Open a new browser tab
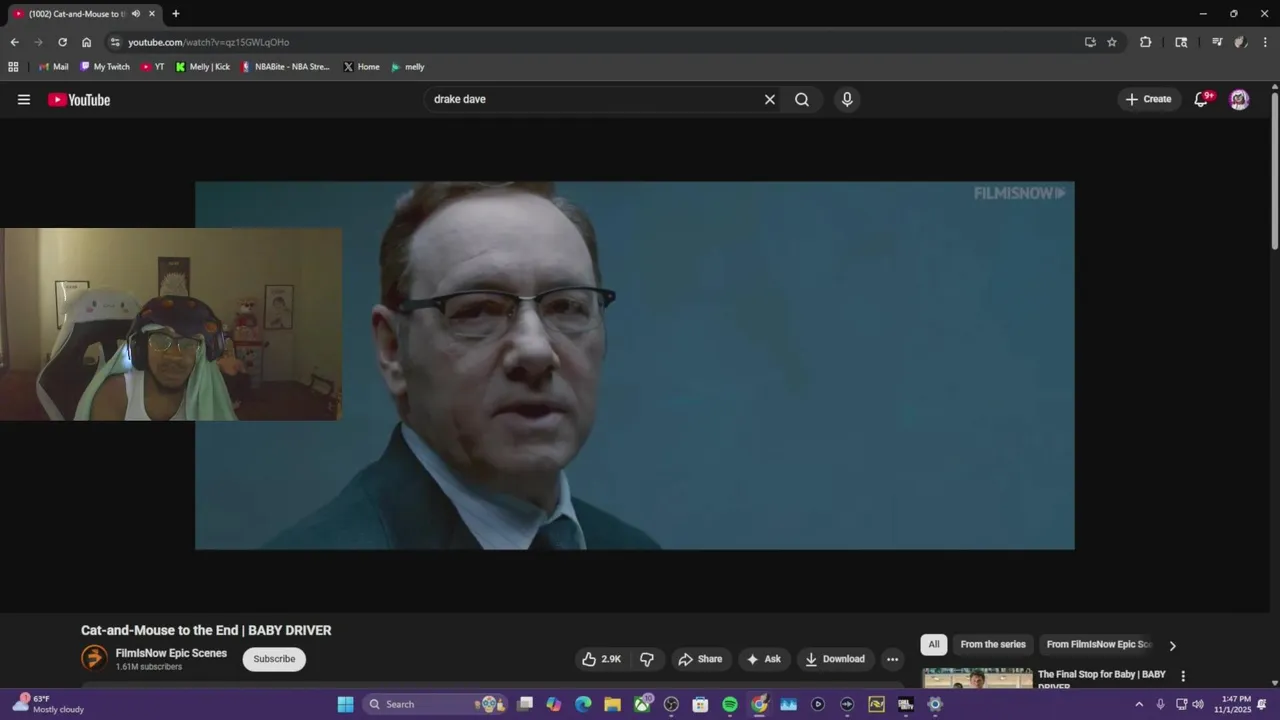Screen dimensions: 1280x720 point(176,14)
